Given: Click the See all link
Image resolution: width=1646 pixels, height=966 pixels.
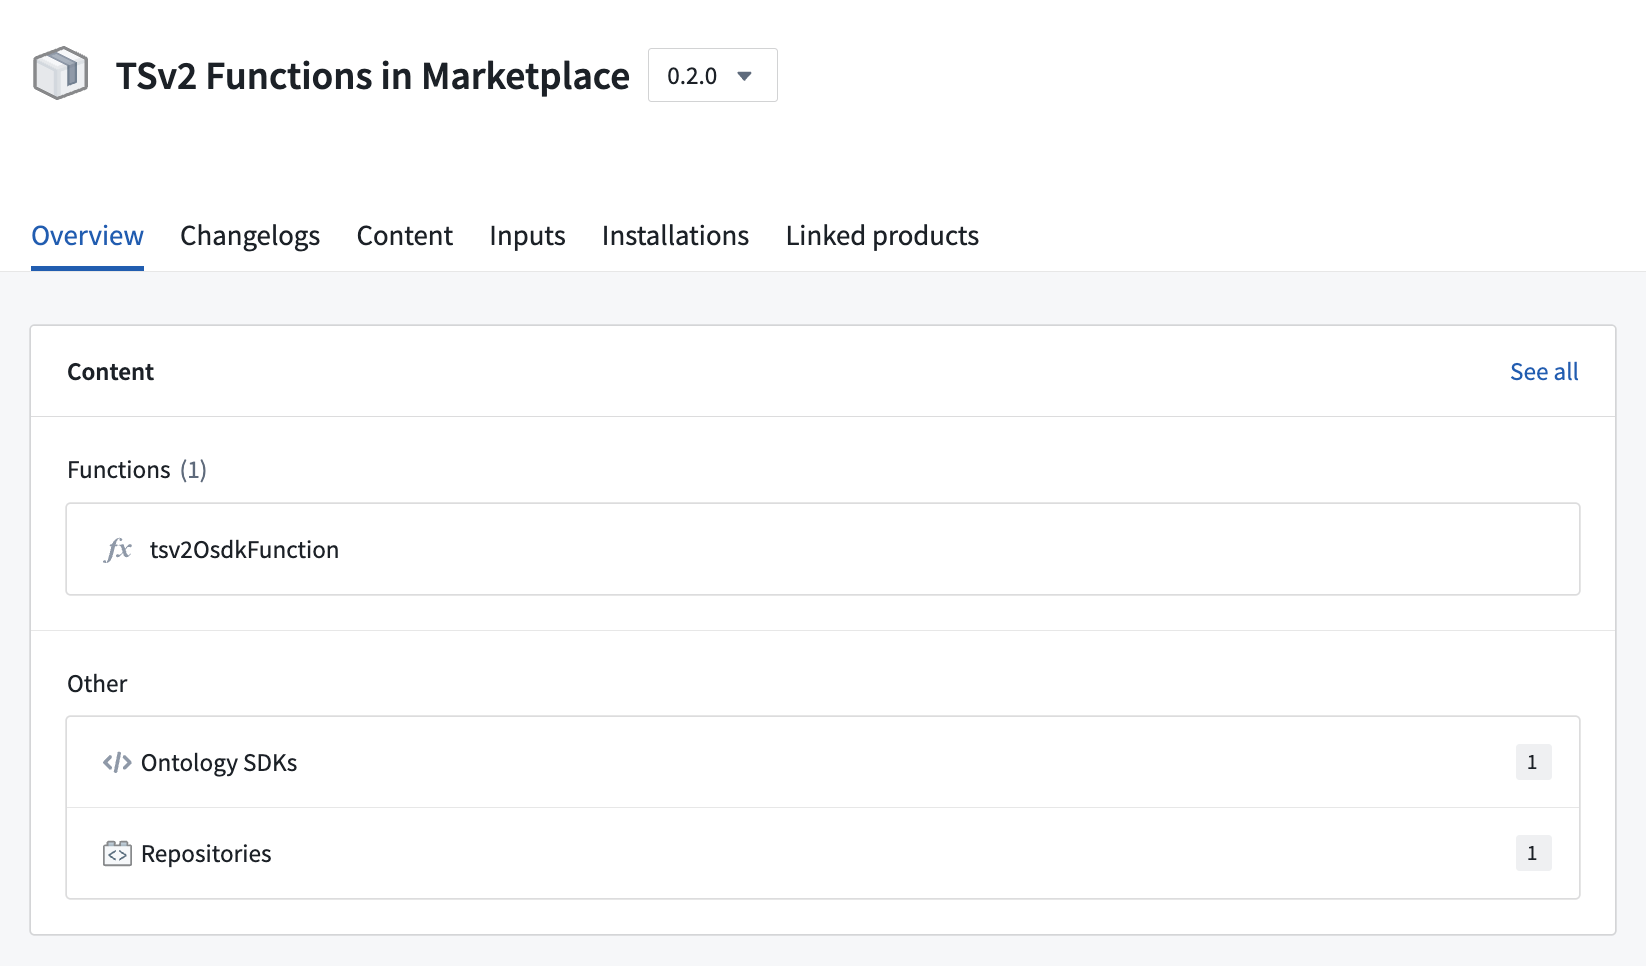Looking at the screenshot, I should click(1543, 371).
